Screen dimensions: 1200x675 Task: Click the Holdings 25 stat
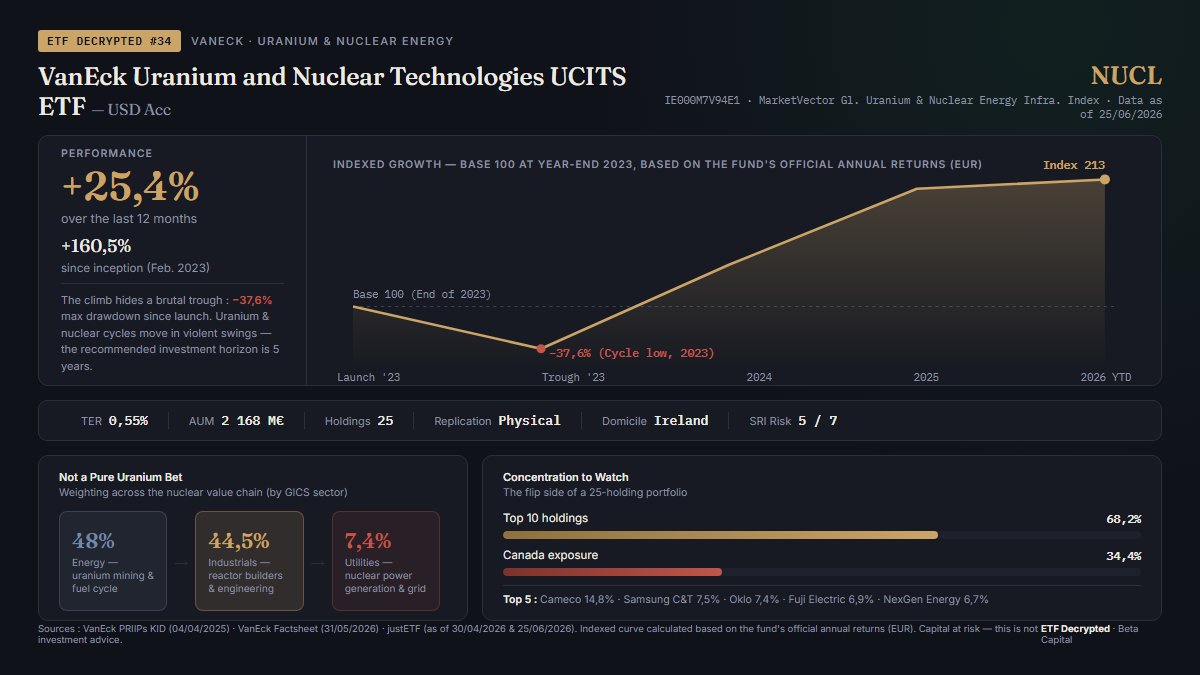[x=359, y=421]
